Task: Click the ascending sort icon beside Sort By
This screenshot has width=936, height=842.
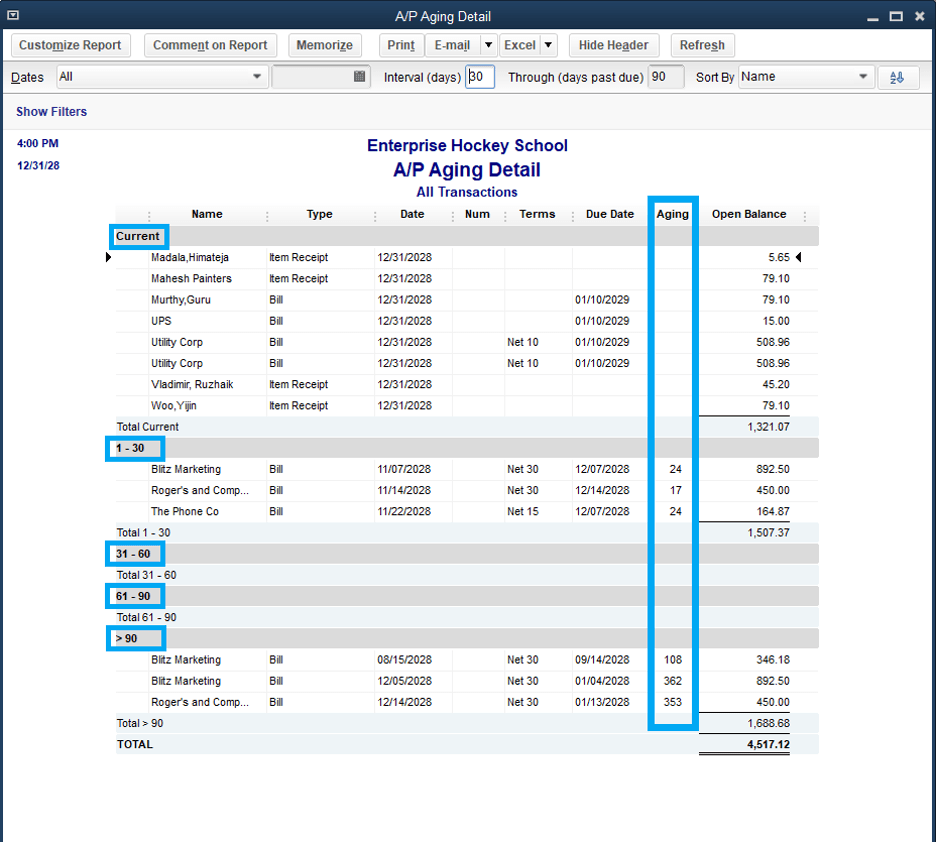Action: coord(899,77)
